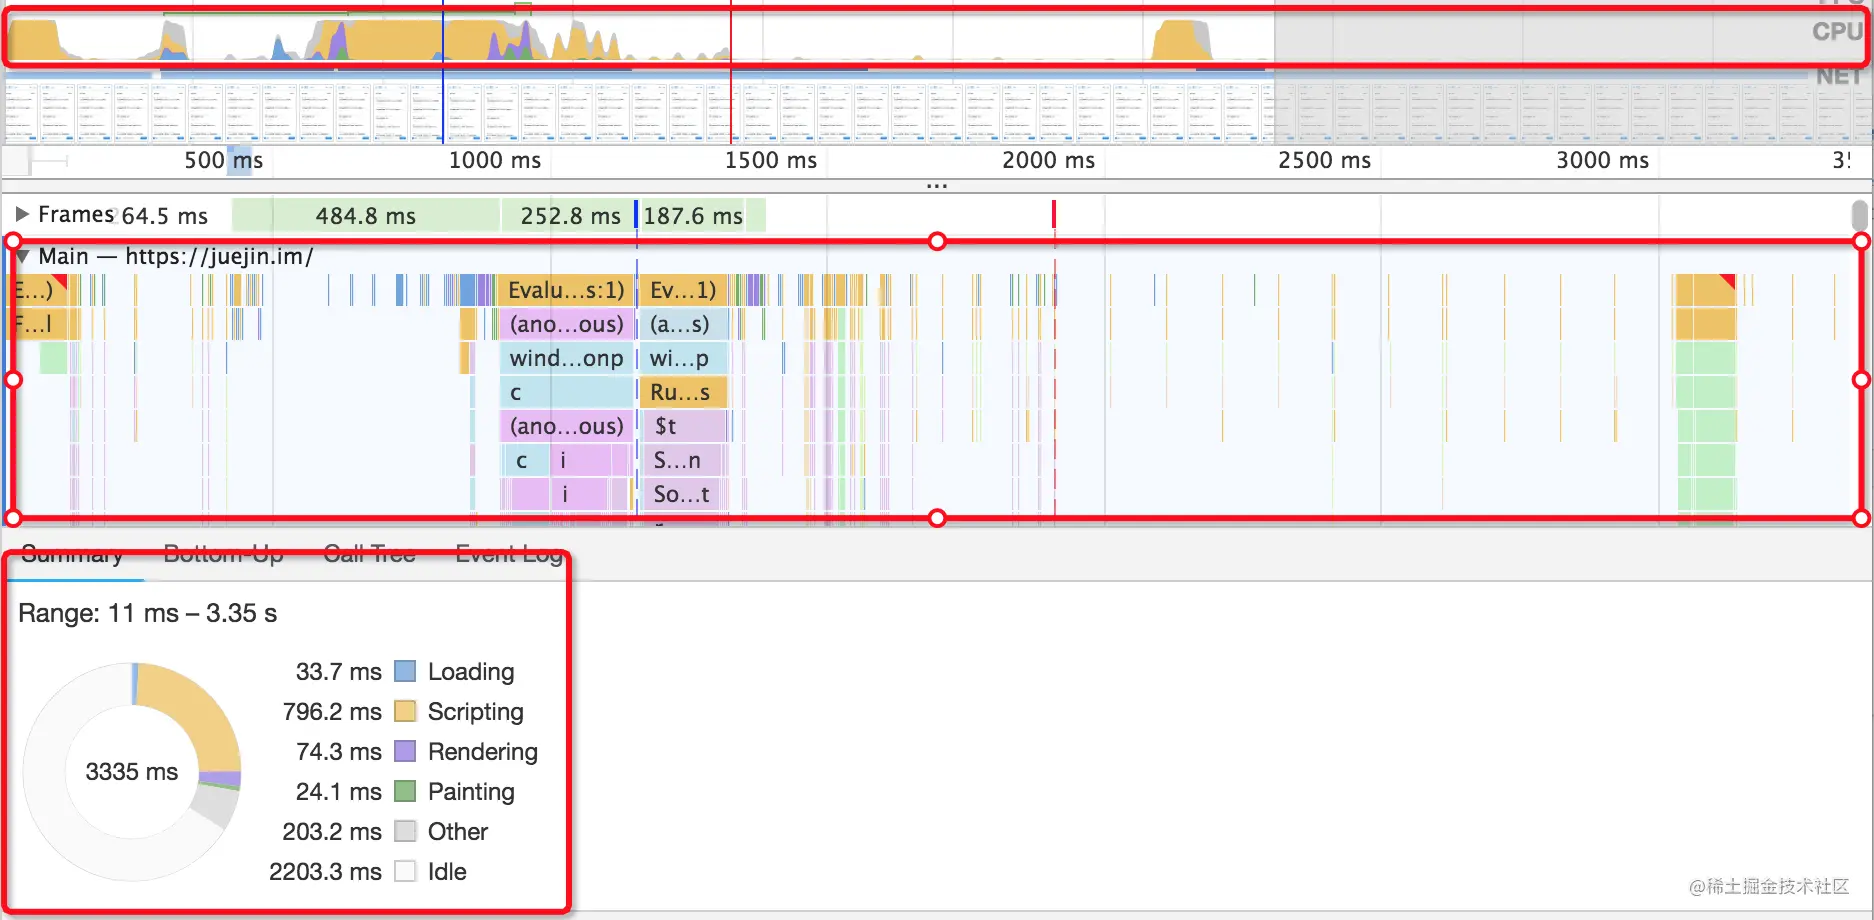This screenshot has width=1874, height=920.
Task: Expand the Frames track disclosure triangle
Action: pyautogui.click(x=21, y=214)
